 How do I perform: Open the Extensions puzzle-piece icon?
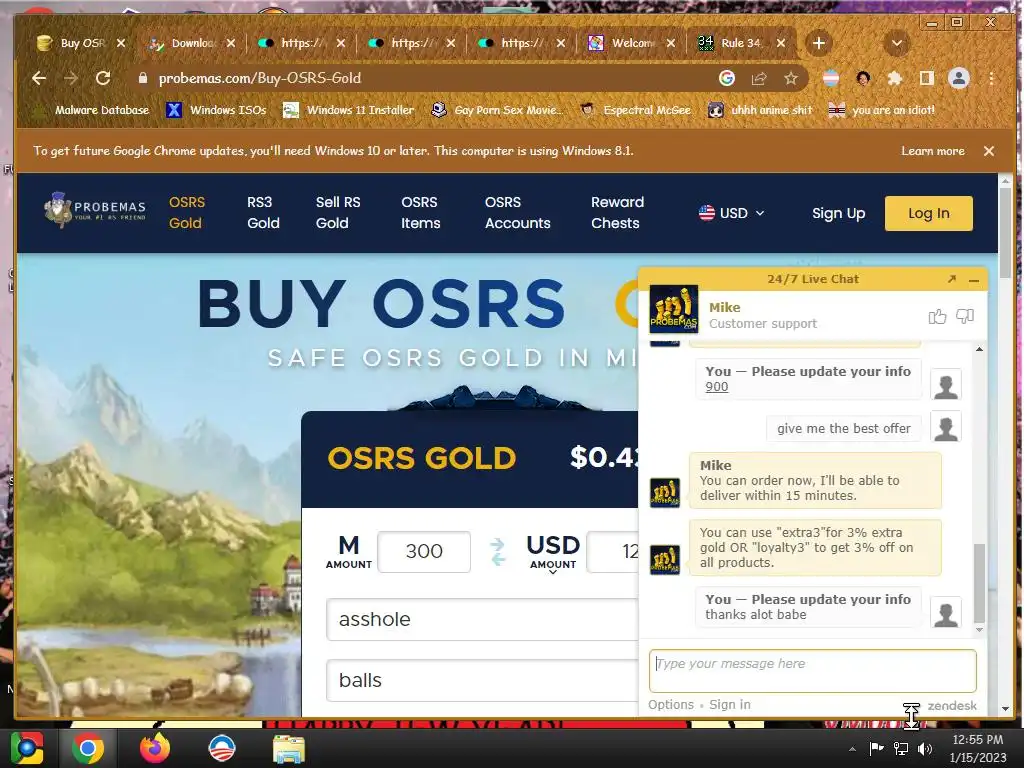(895, 78)
